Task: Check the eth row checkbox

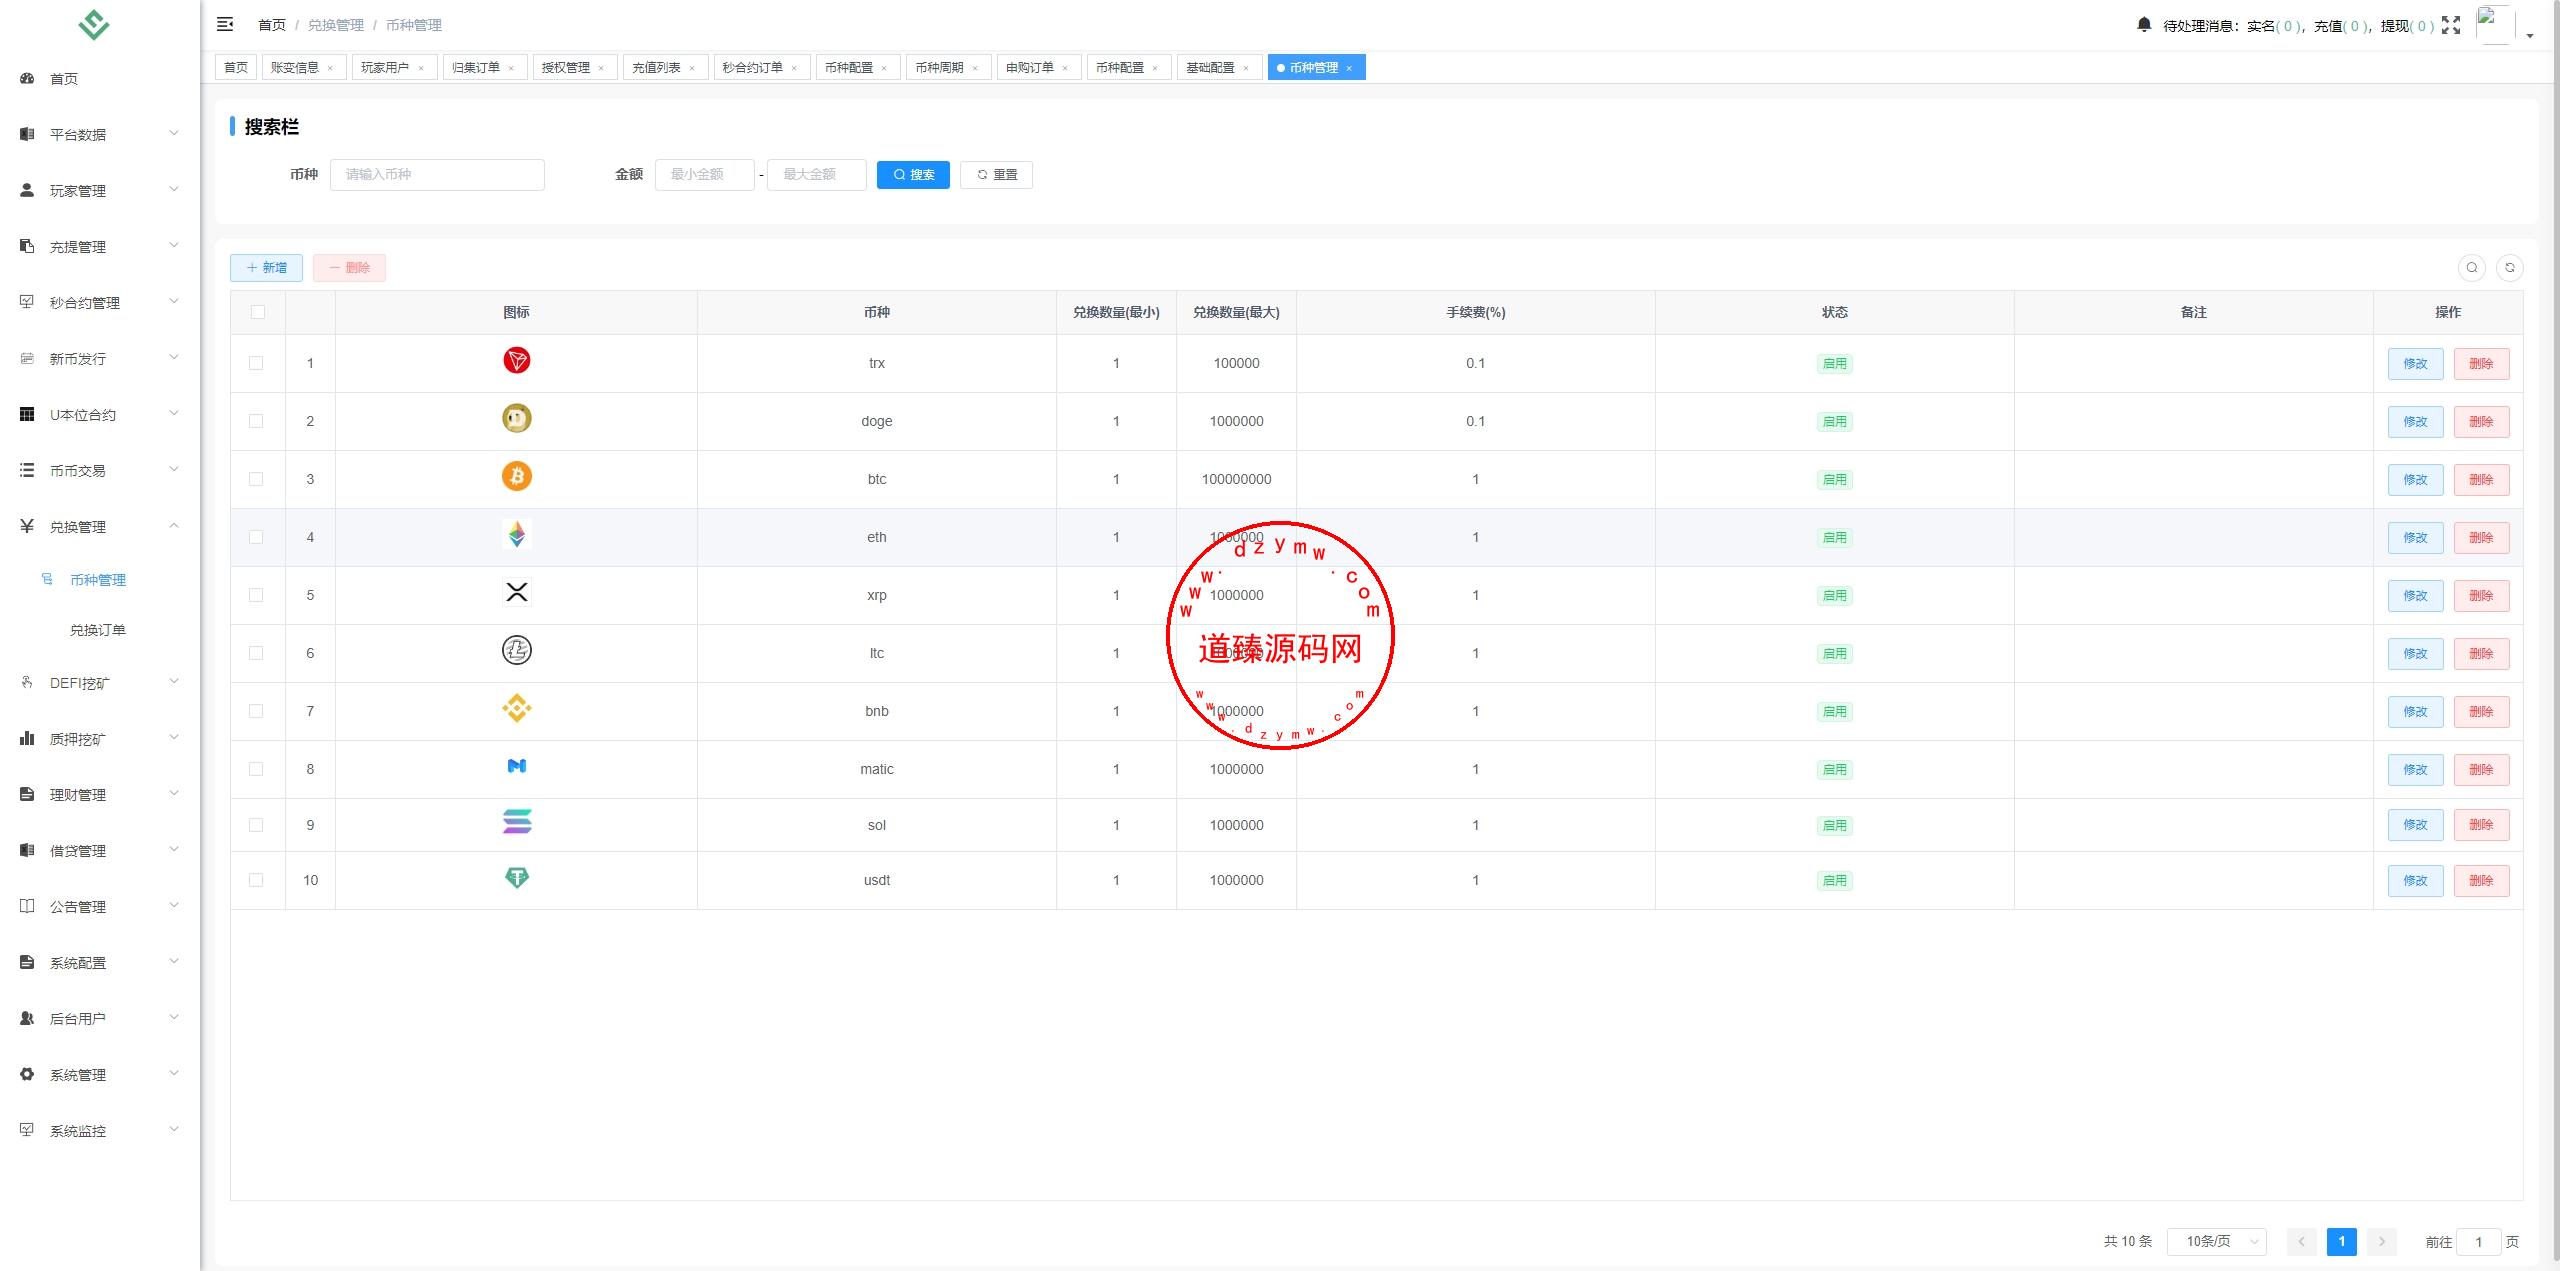Action: pyautogui.click(x=256, y=537)
